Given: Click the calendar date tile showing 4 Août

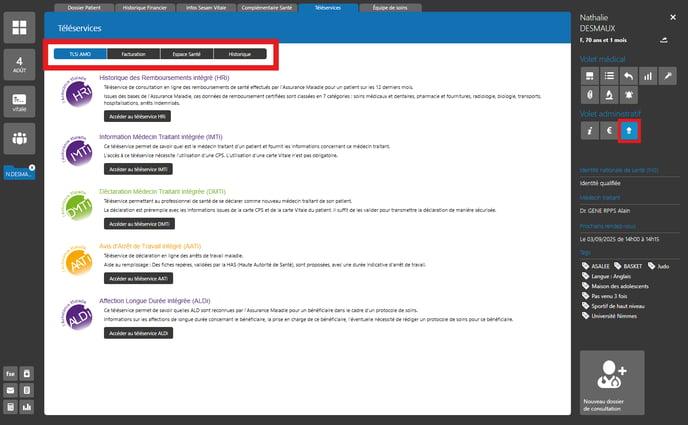Looking at the screenshot, I should point(19,65).
